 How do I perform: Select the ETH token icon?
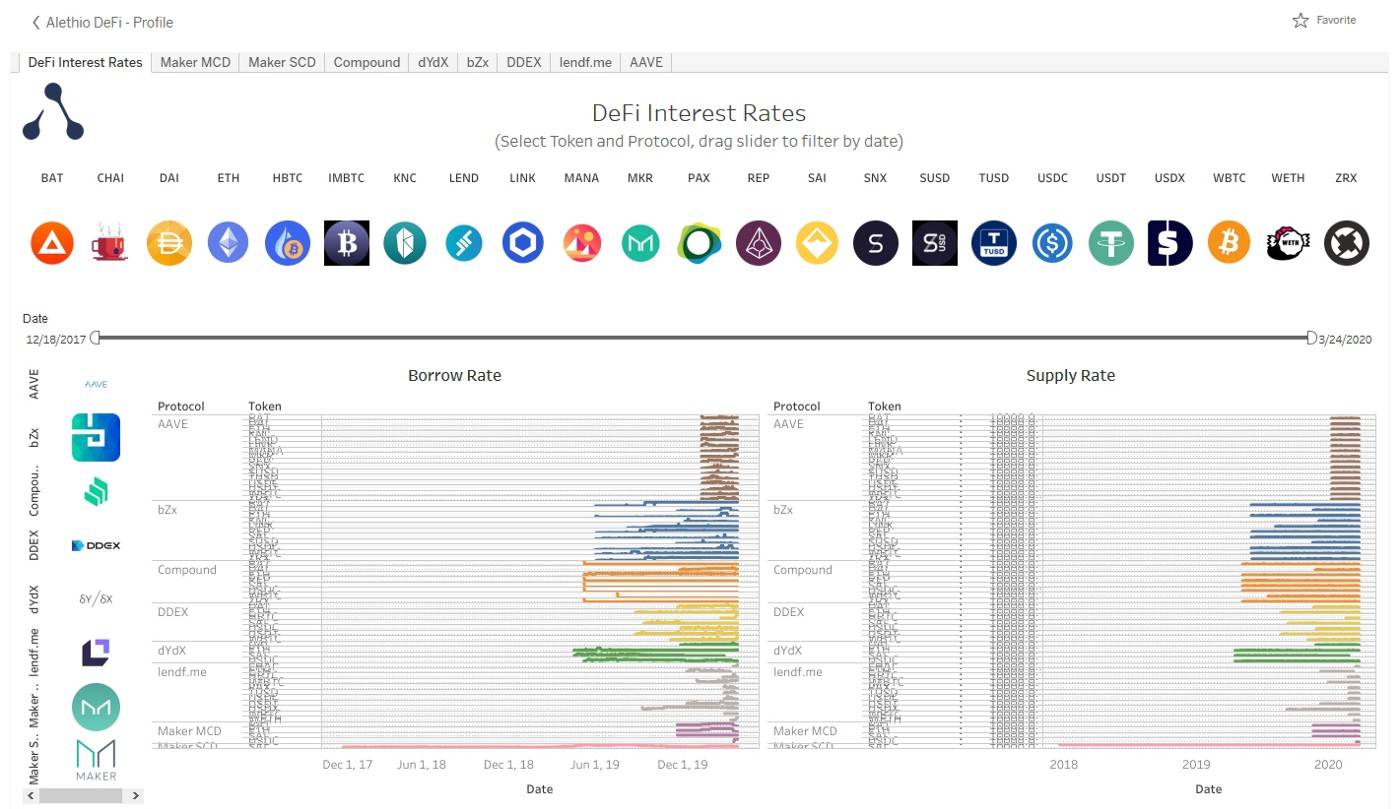(228, 243)
